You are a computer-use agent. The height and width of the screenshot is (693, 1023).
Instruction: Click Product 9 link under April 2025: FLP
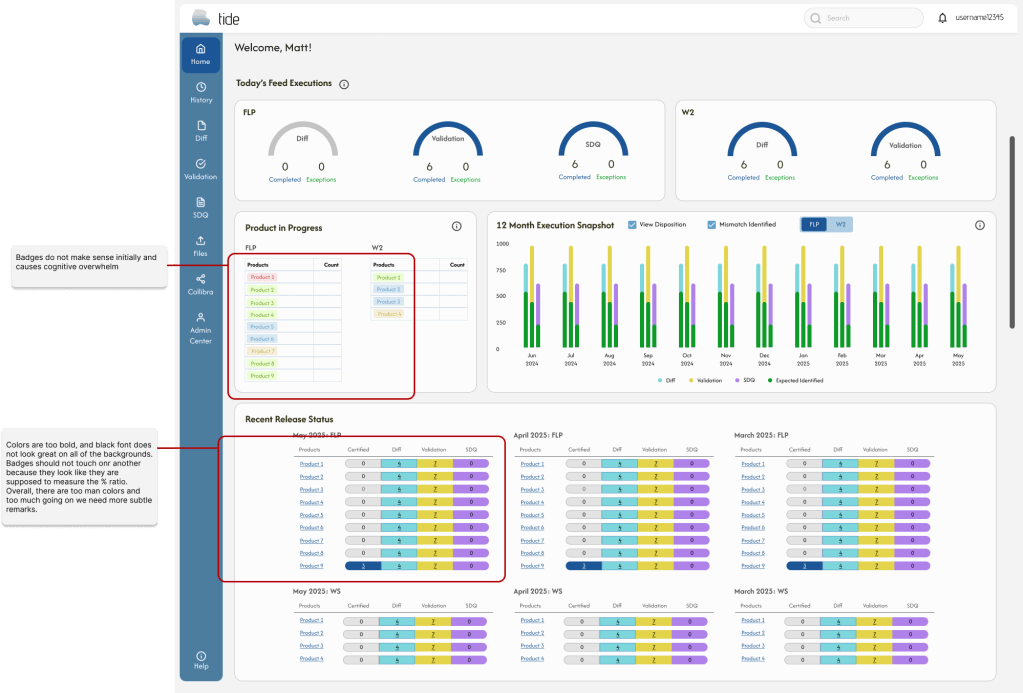(x=532, y=566)
